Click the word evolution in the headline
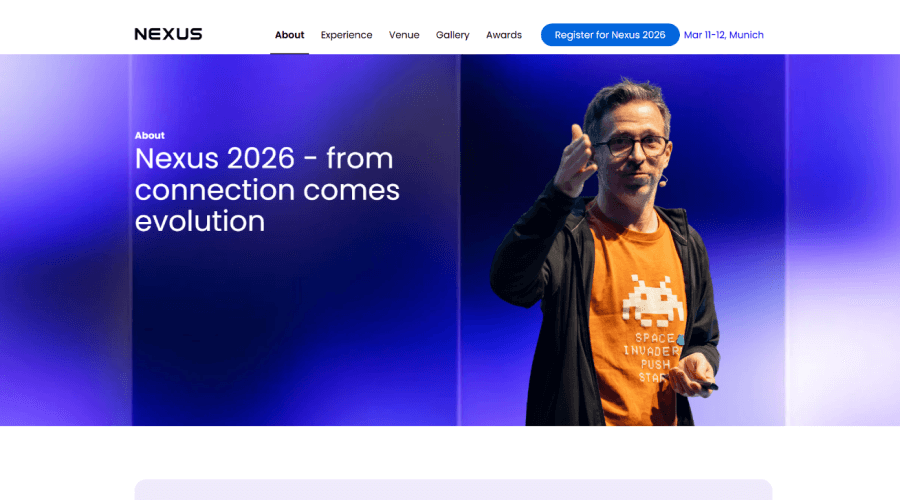The image size is (900, 500). coord(200,220)
